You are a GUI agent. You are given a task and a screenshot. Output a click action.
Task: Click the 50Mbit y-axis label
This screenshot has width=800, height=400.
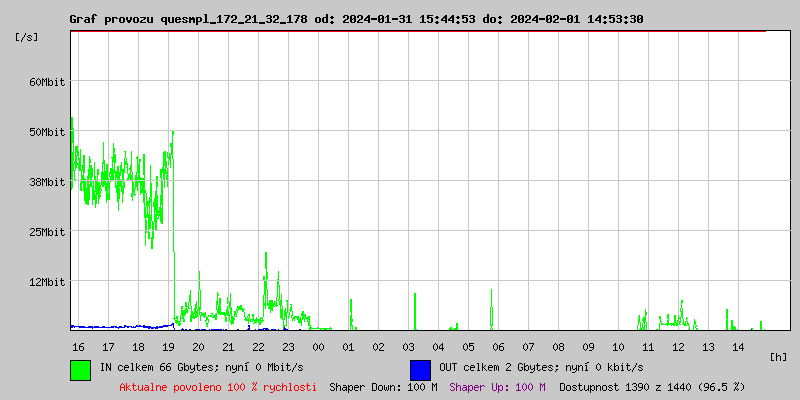click(46, 131)
